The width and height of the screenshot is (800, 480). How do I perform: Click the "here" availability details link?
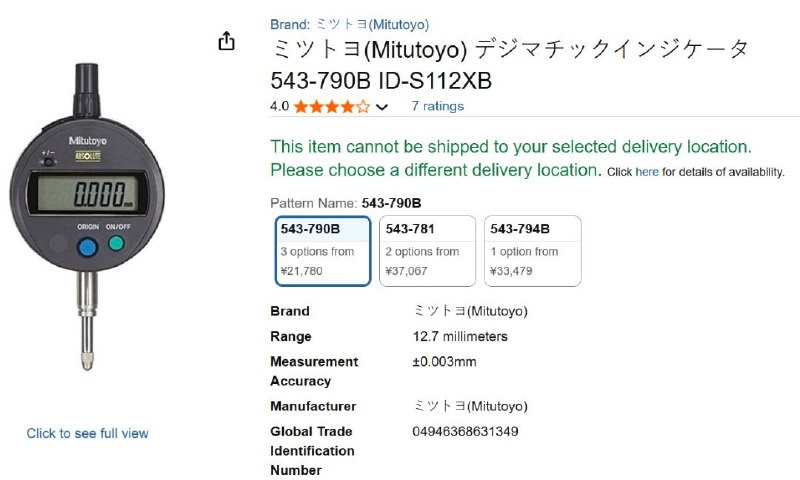click(x=647, y=172)
